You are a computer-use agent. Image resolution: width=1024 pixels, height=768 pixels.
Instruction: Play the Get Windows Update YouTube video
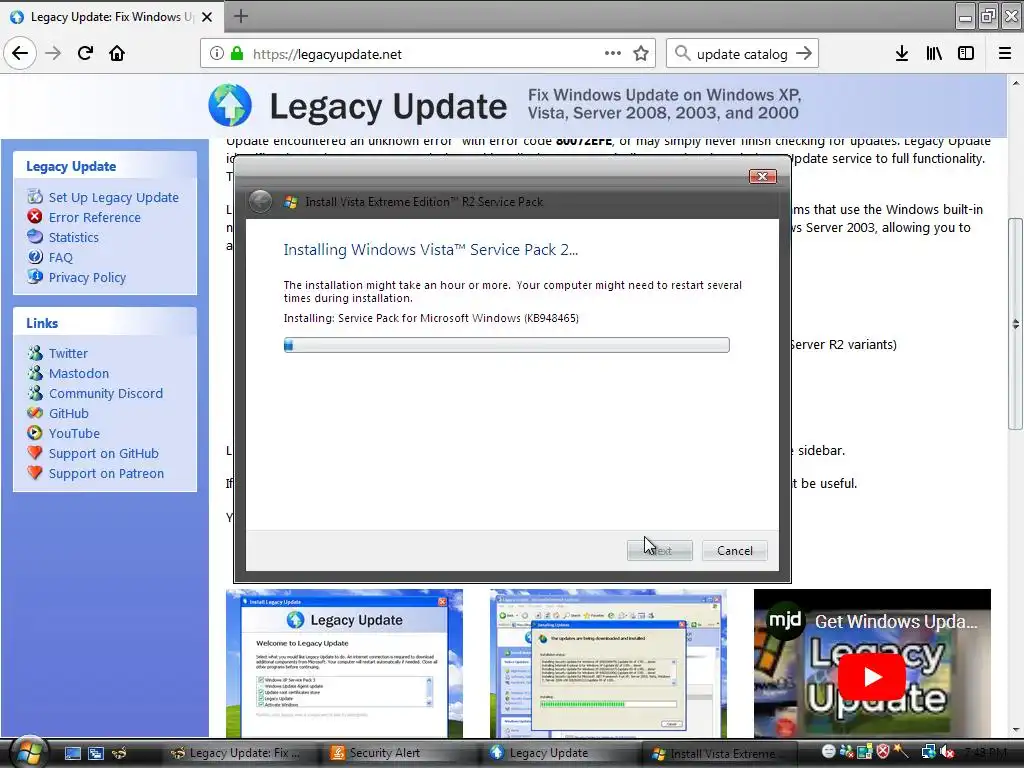point(872,677)
